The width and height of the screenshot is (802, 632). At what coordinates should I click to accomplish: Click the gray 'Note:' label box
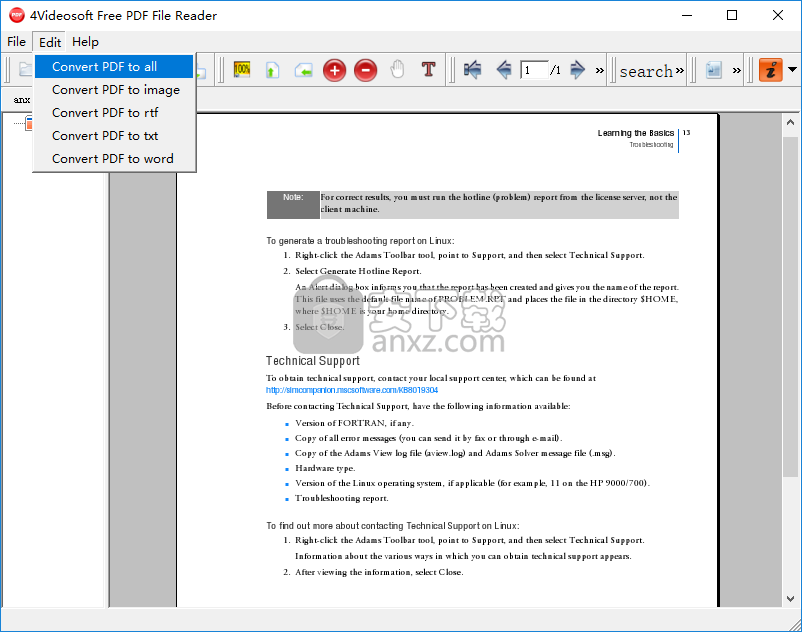[x=293, y=205]
